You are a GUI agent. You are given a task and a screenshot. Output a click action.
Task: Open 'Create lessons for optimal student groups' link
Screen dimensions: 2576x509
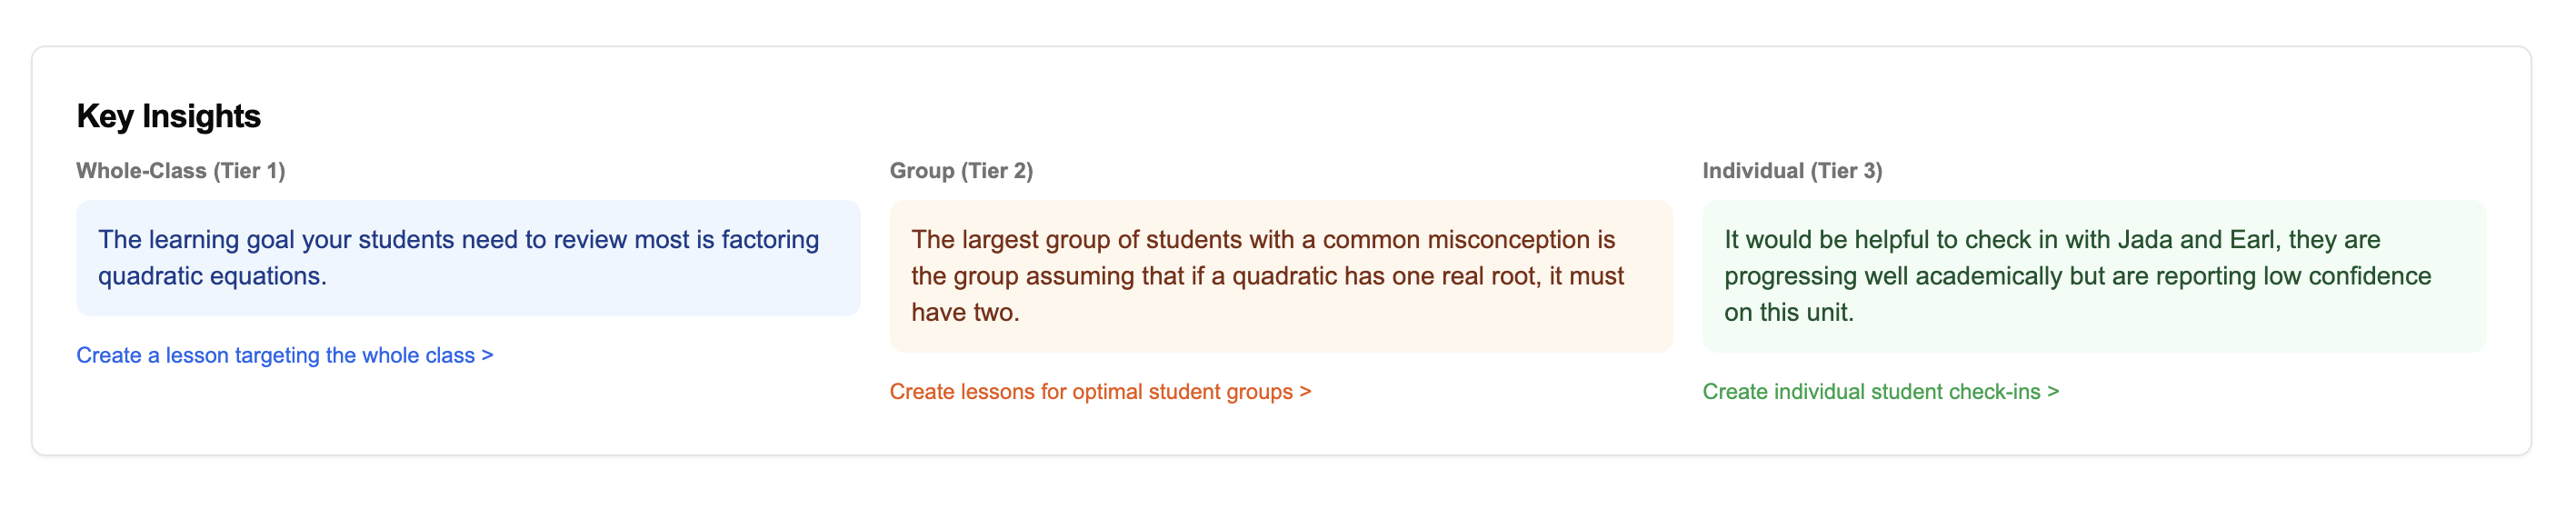1090,391
